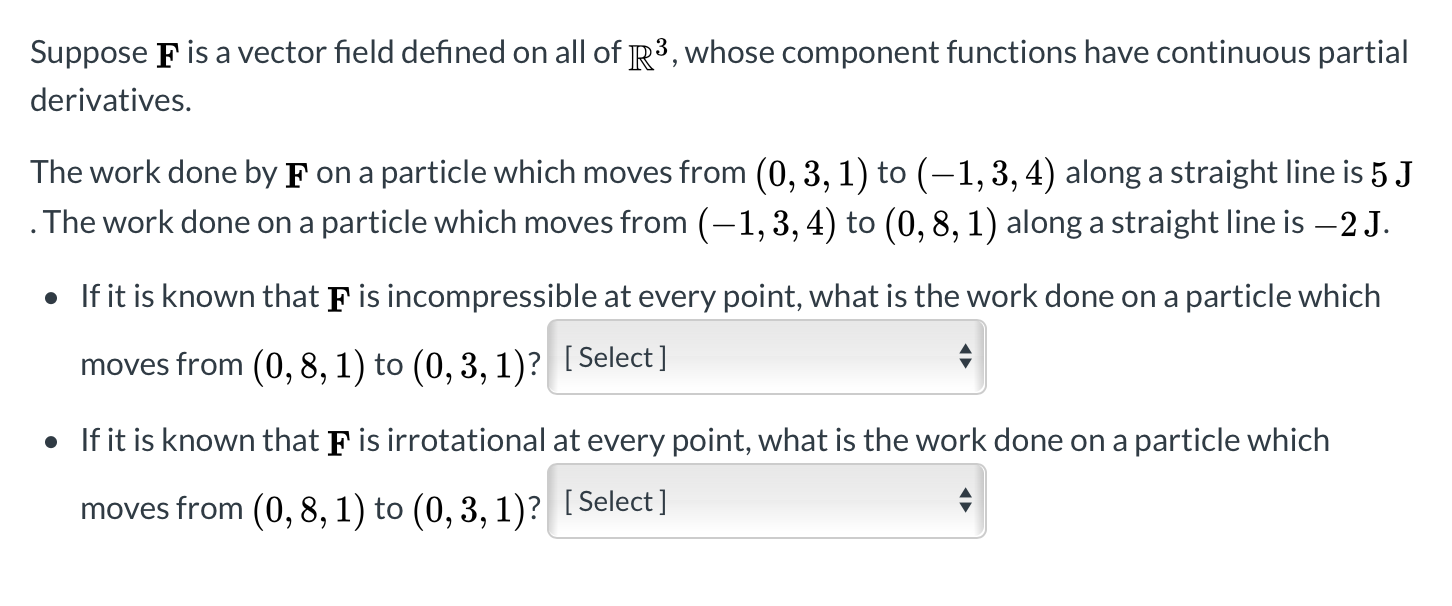
Task: Open the irrotational work done dropdown
Action: [765, 502]
